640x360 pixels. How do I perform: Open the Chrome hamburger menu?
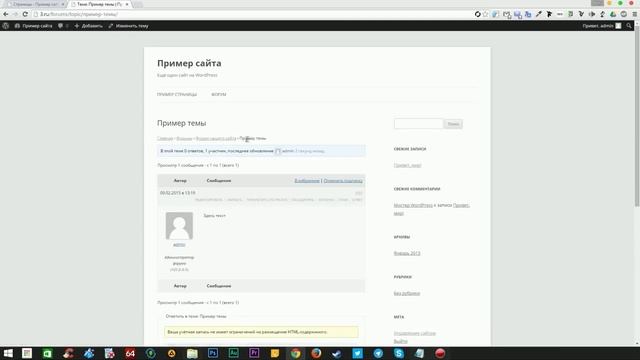pos(635,14)
